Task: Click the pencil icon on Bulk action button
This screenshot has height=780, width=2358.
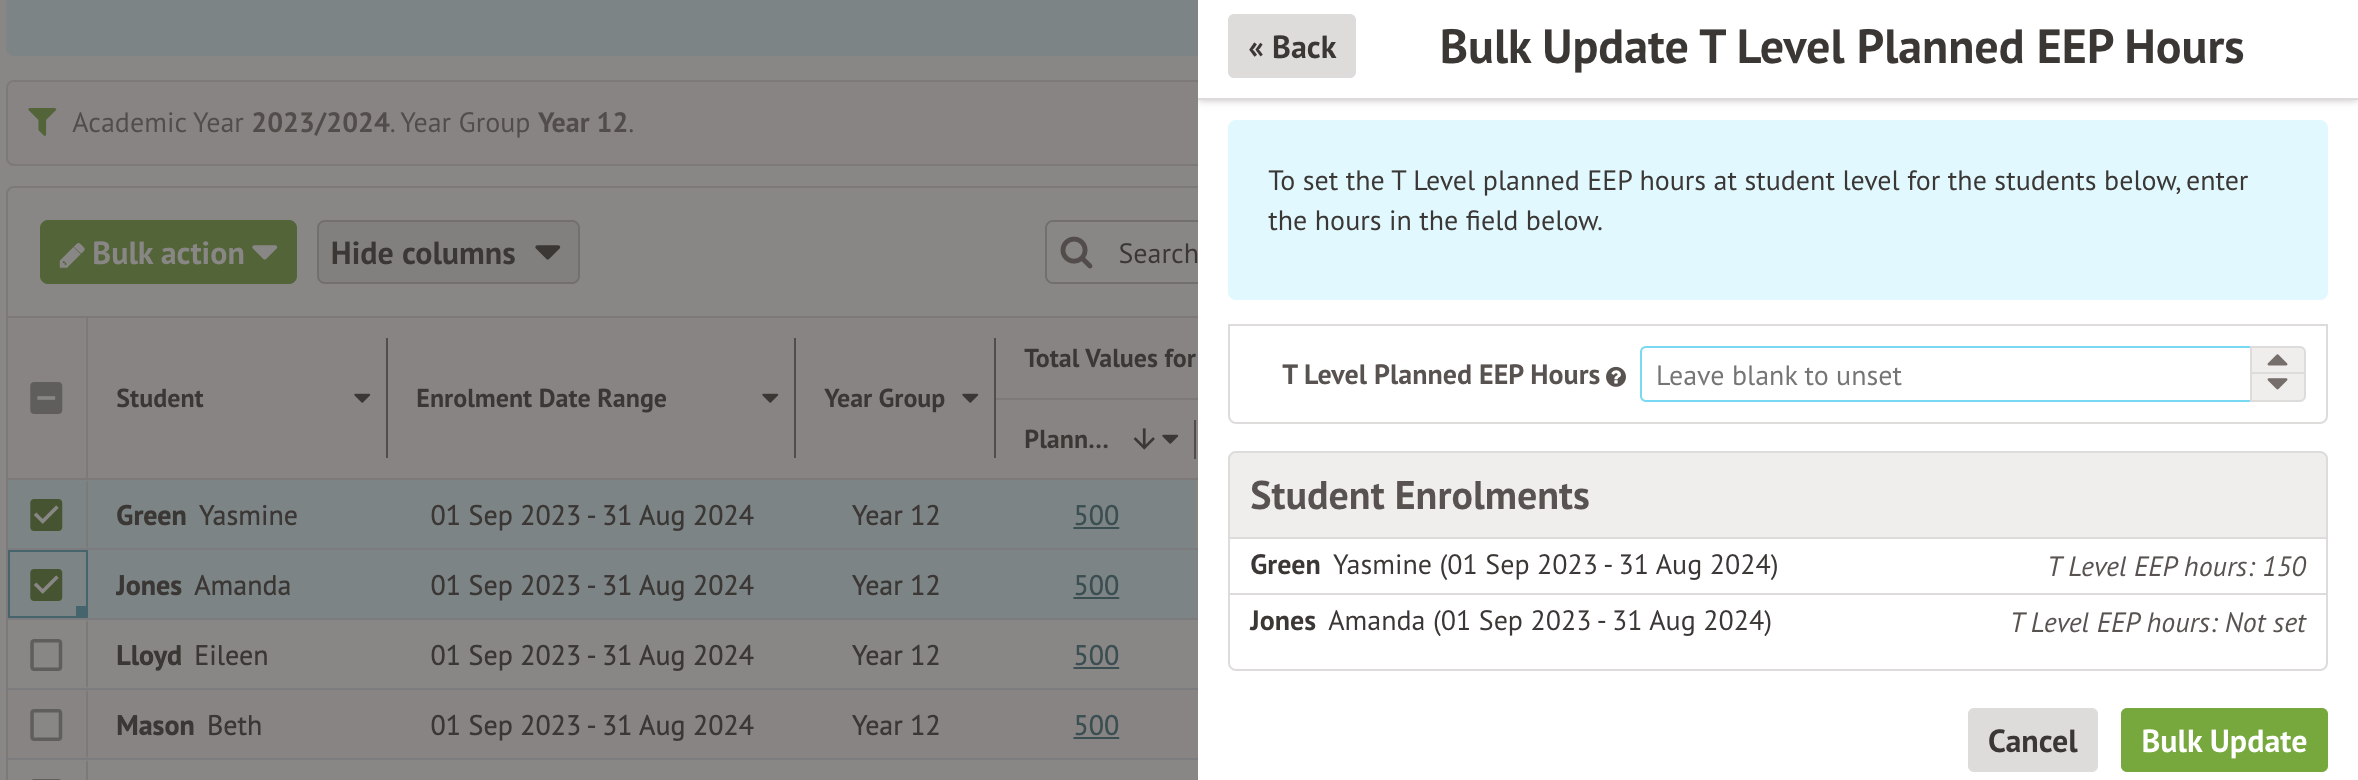Action: click(x=72, y=253)
